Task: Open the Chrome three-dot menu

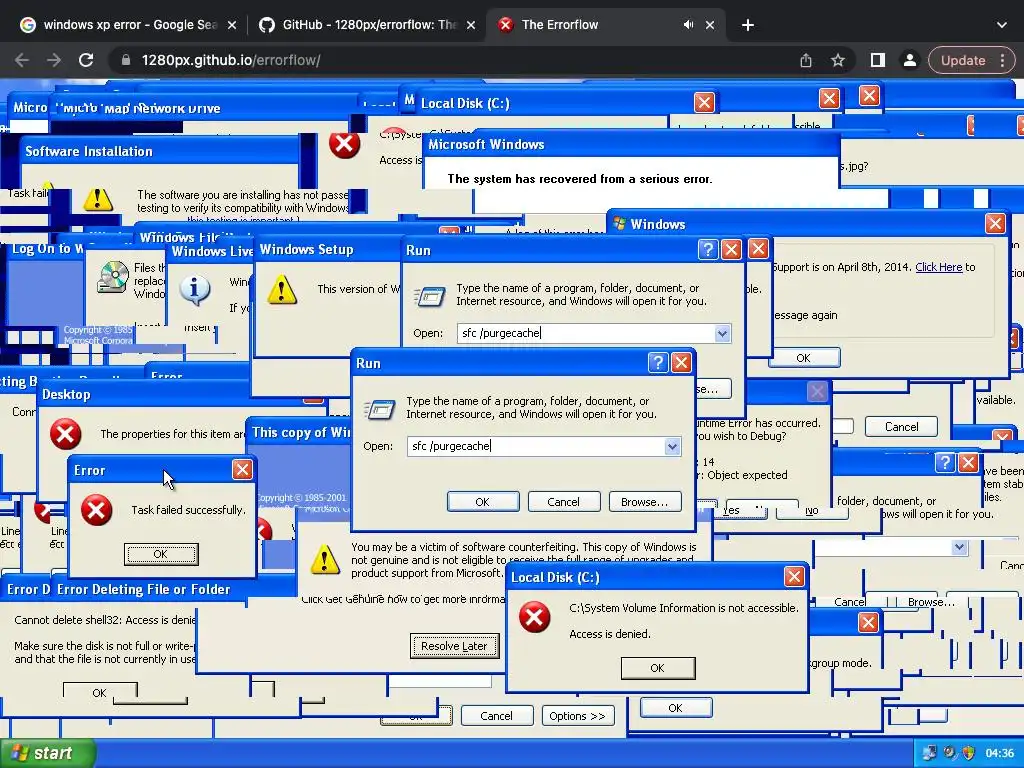Action: point(1003,60)
